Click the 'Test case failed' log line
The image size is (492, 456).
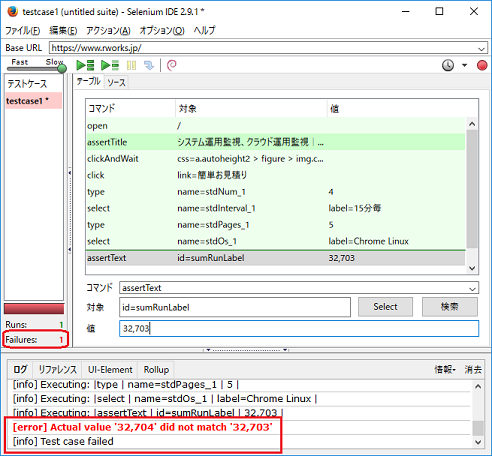click(63, 442)
